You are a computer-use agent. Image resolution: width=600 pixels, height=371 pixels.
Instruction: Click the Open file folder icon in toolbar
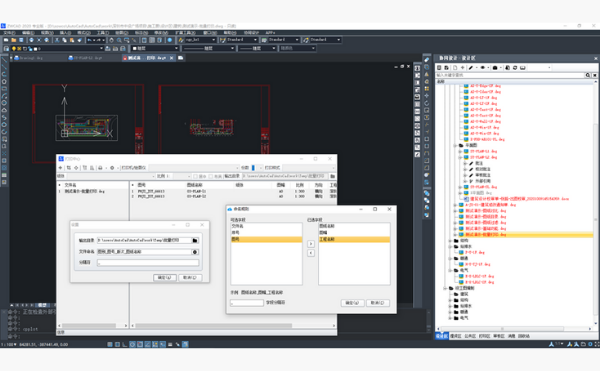click(14, 40)
